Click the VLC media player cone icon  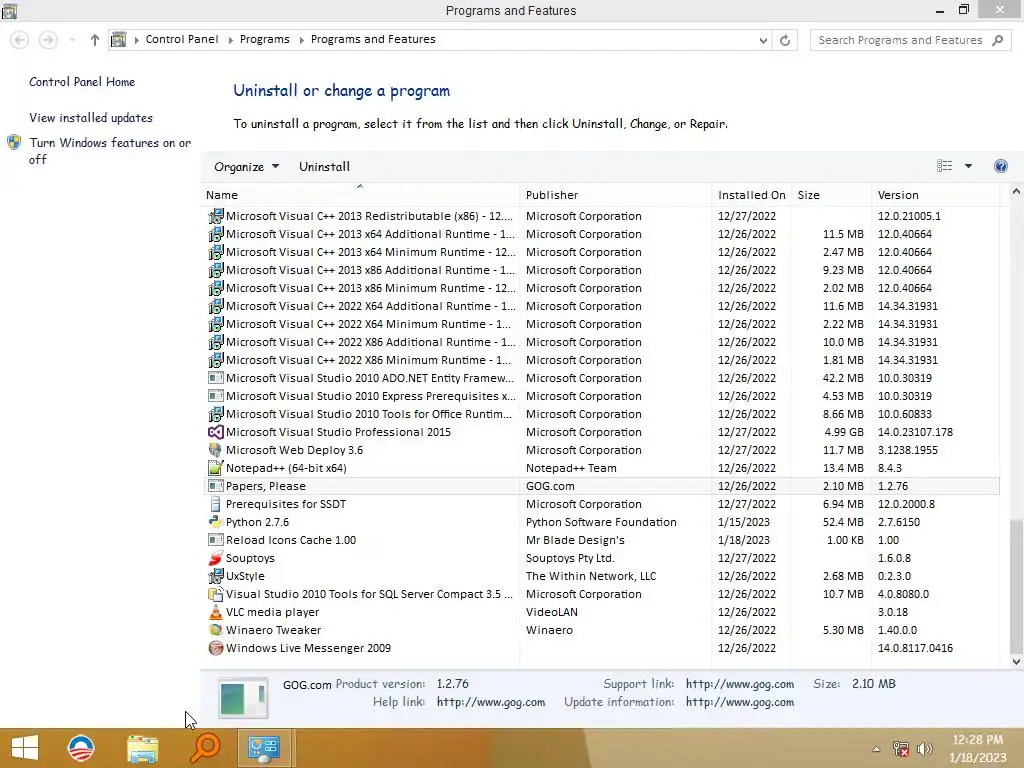coord(216,612)
